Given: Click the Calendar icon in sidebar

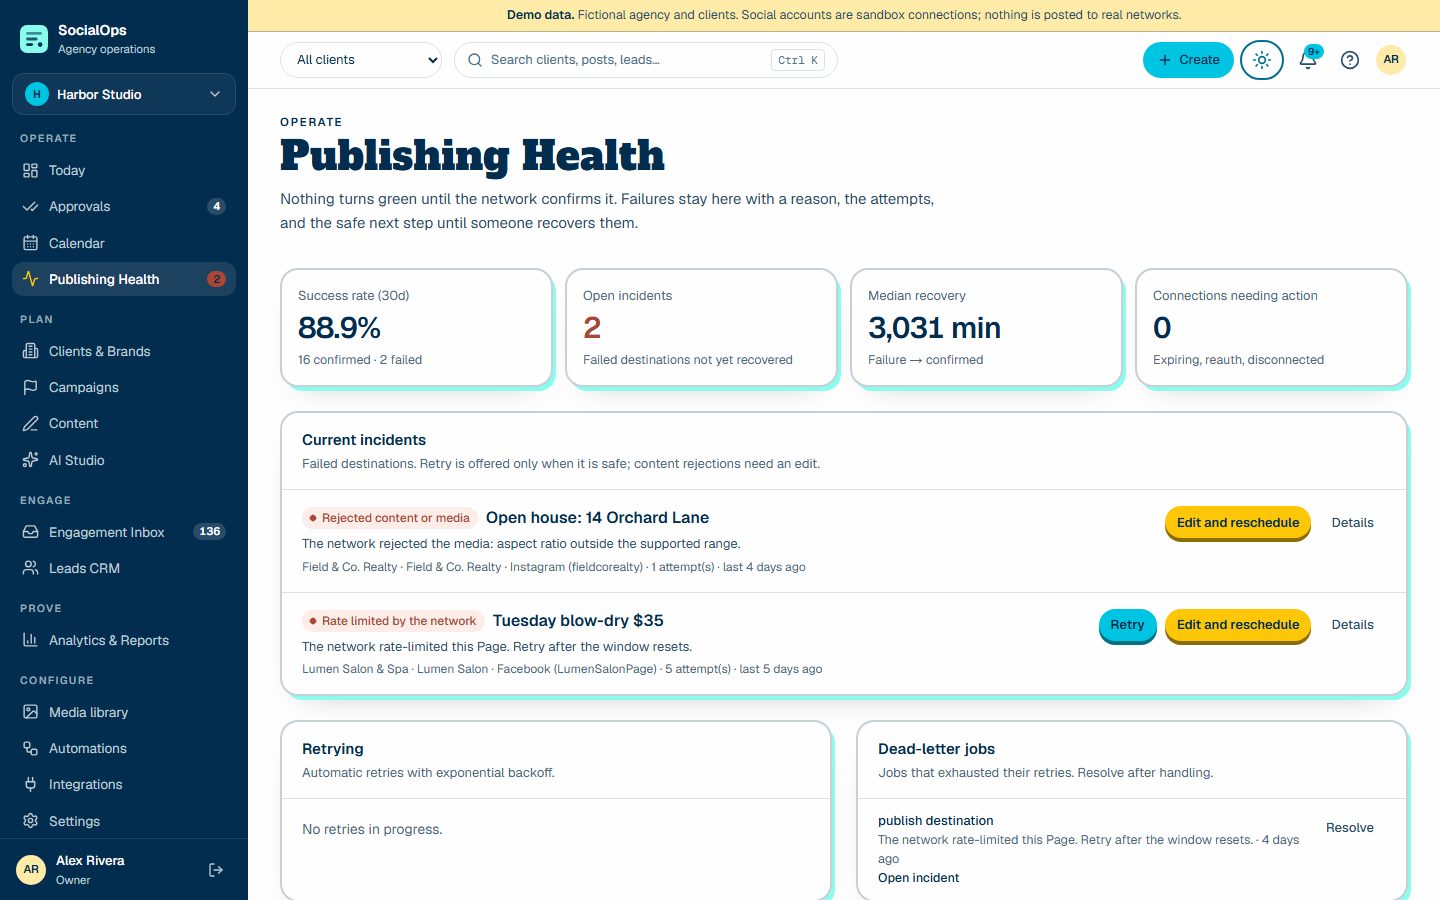Looking at the screenshot, I should [x=31, y=243].
